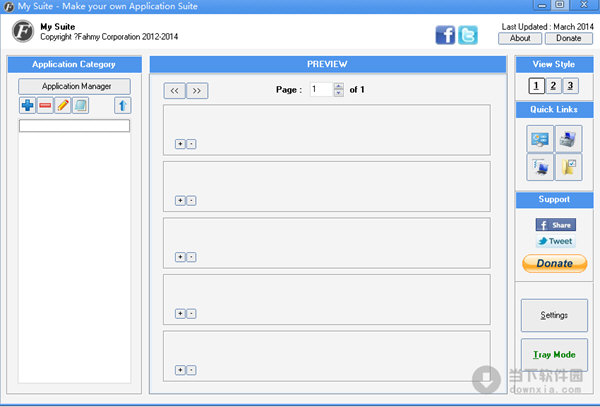
Task: Go to next page with >> button
Action: 197,91
